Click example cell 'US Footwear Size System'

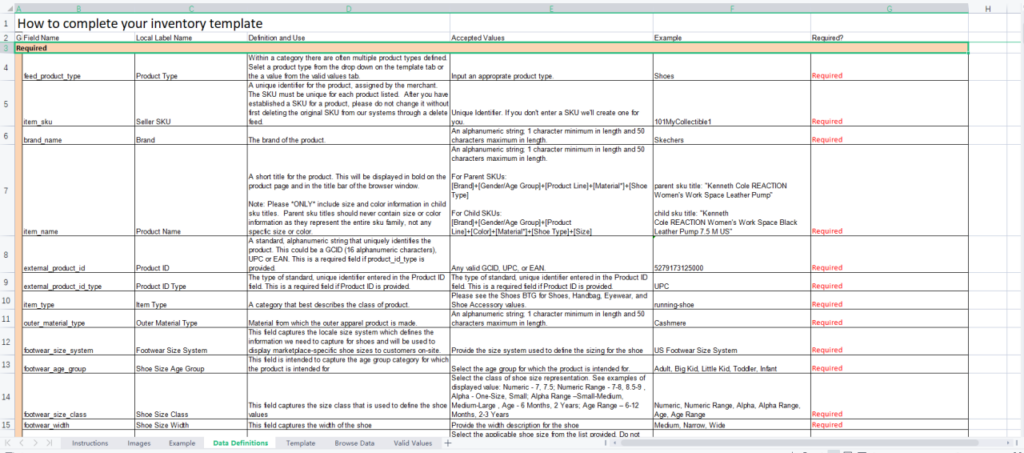[x=731, y=341]
